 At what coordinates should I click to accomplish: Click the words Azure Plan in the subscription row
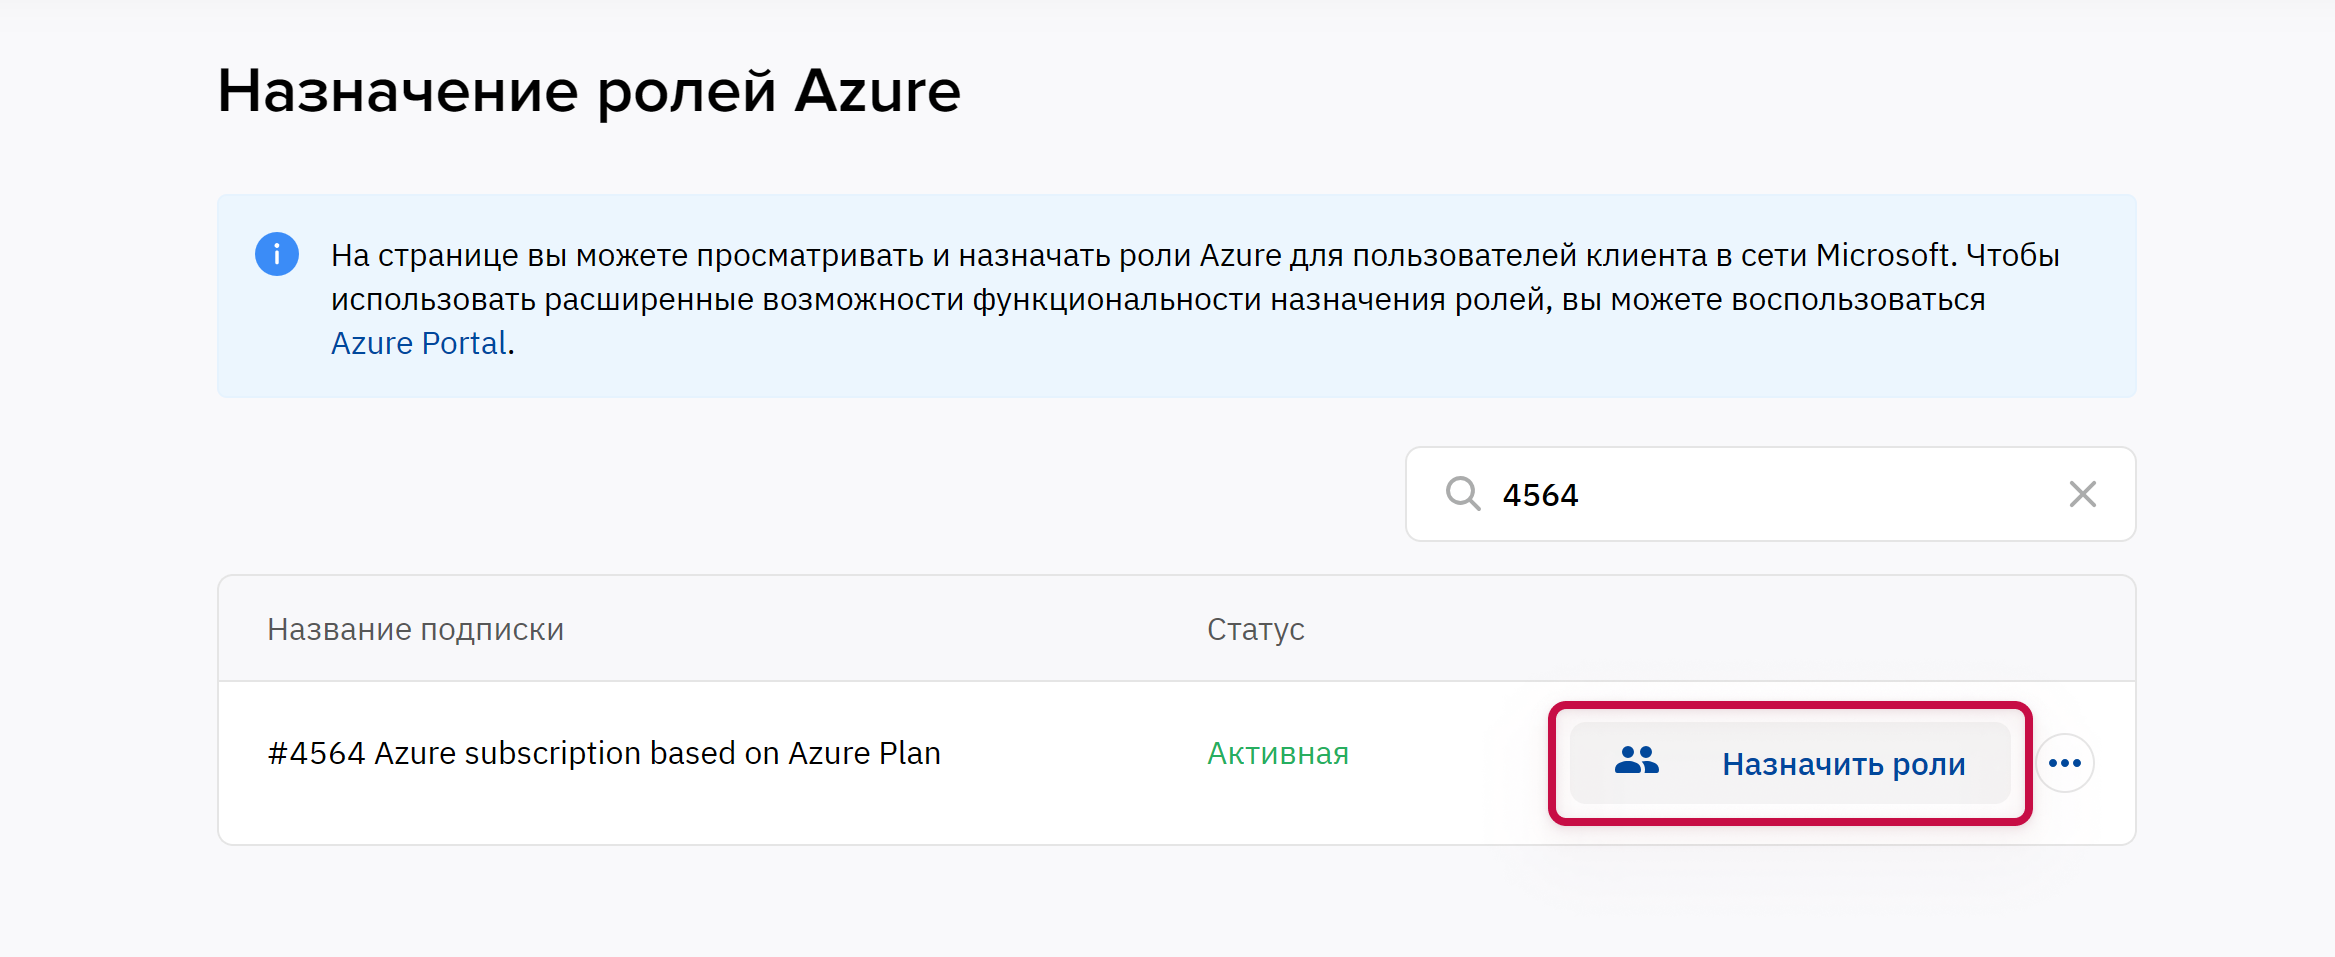pos(864,753)
